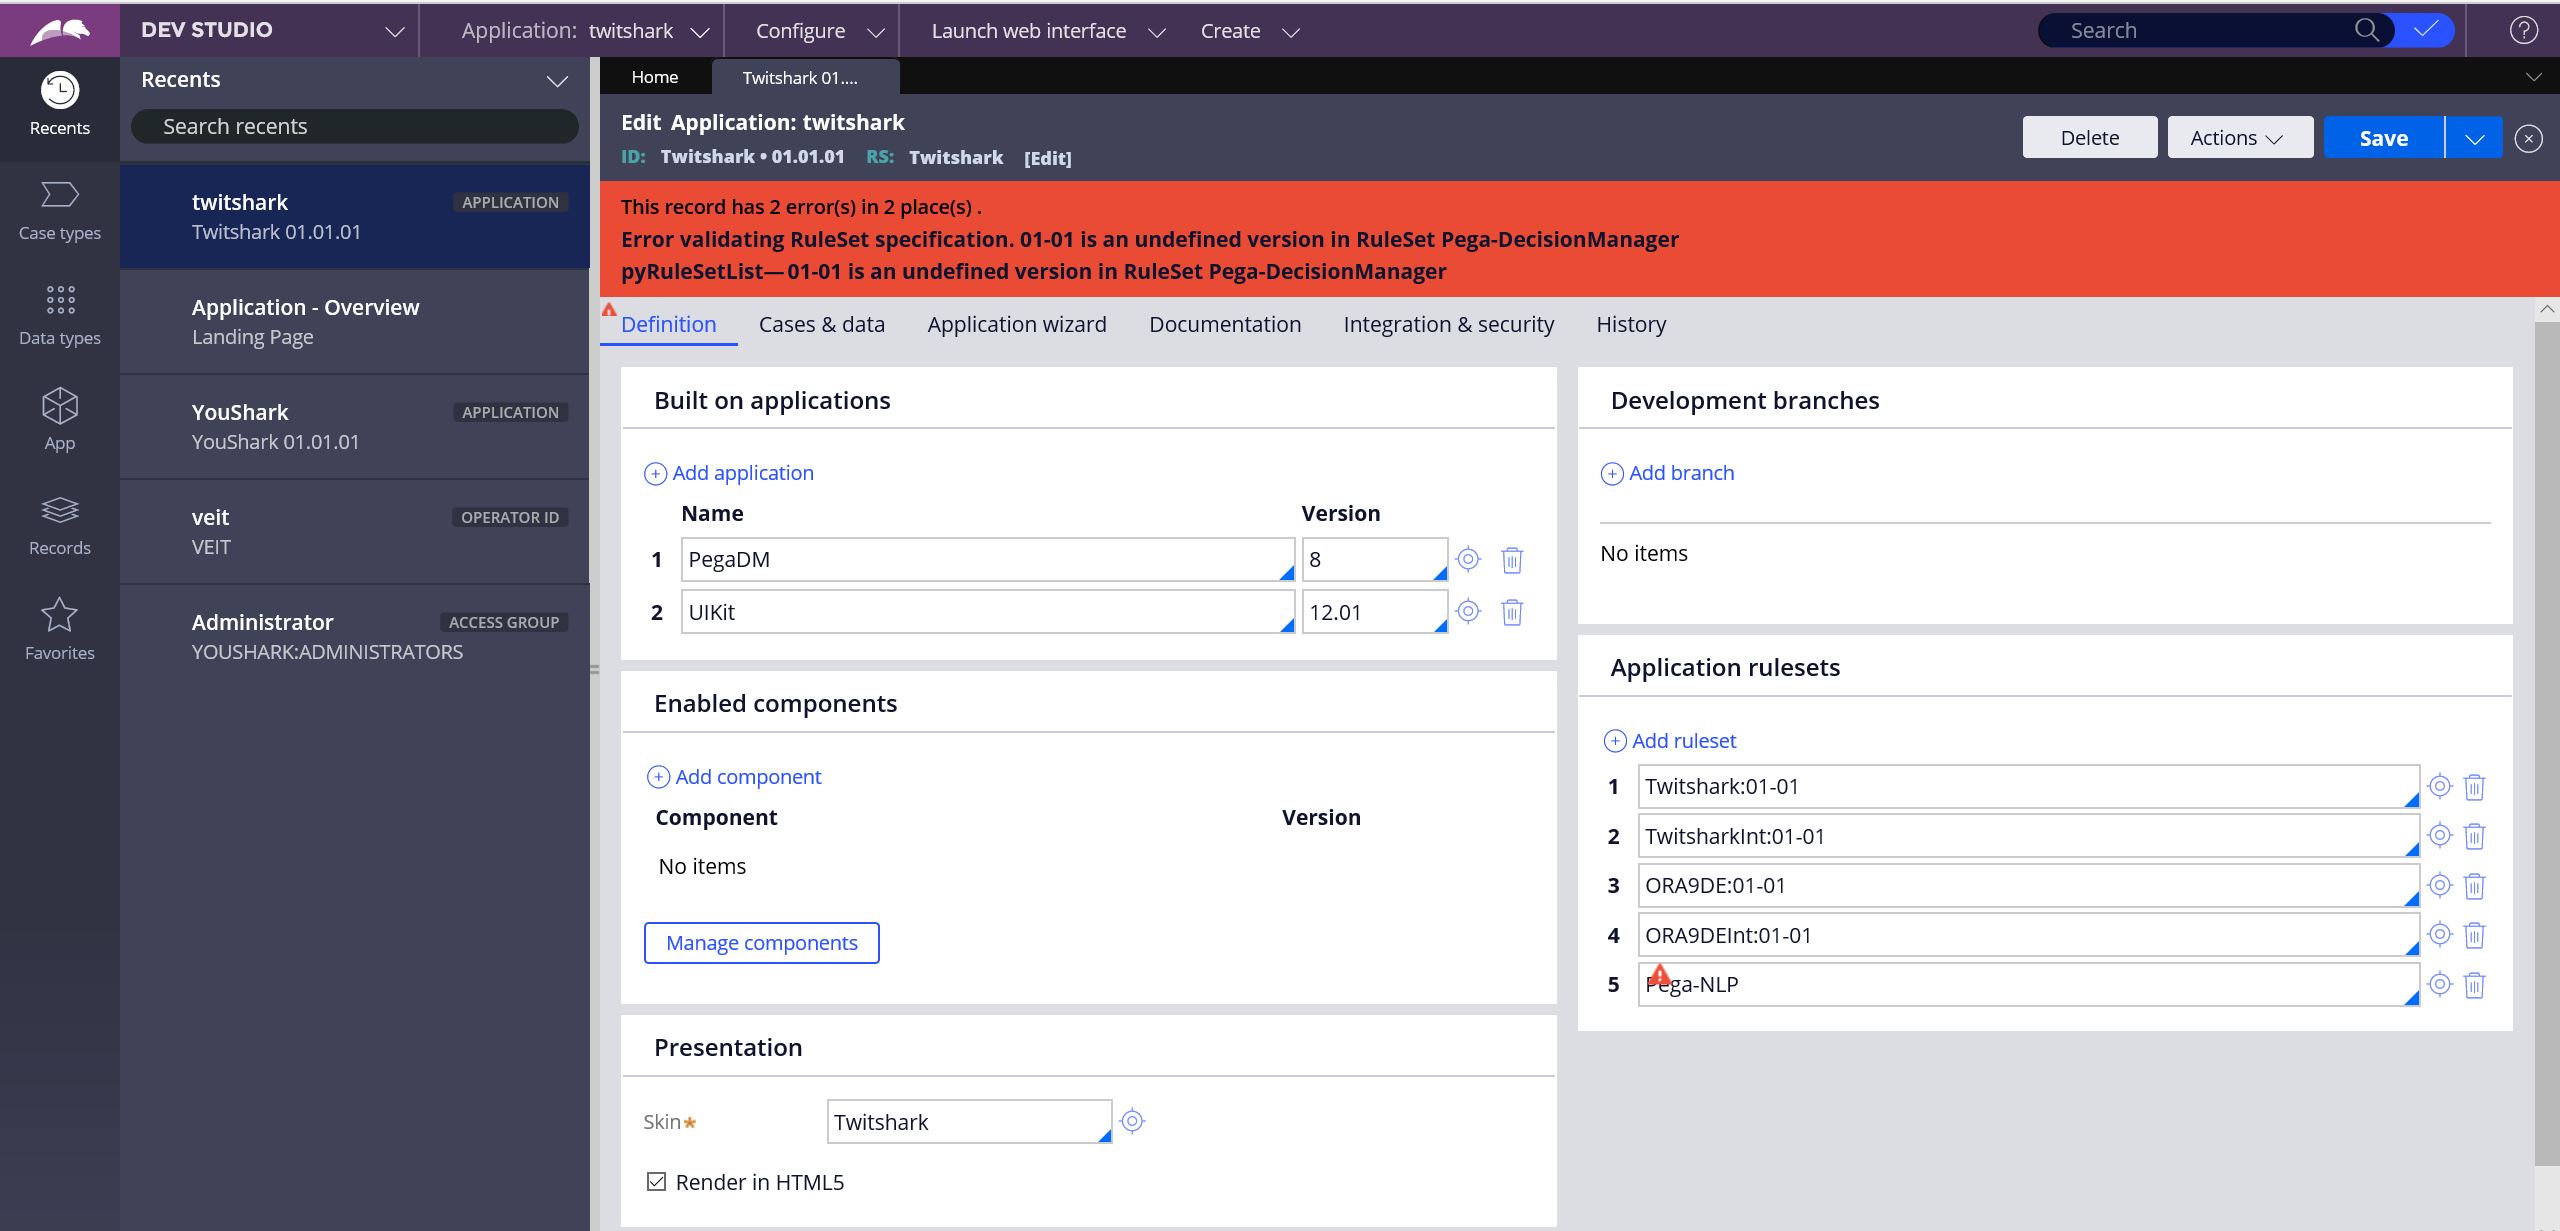Delete the UIKit built-on row
This screenshot has width=2560, height=1231.
(1511, 612)
